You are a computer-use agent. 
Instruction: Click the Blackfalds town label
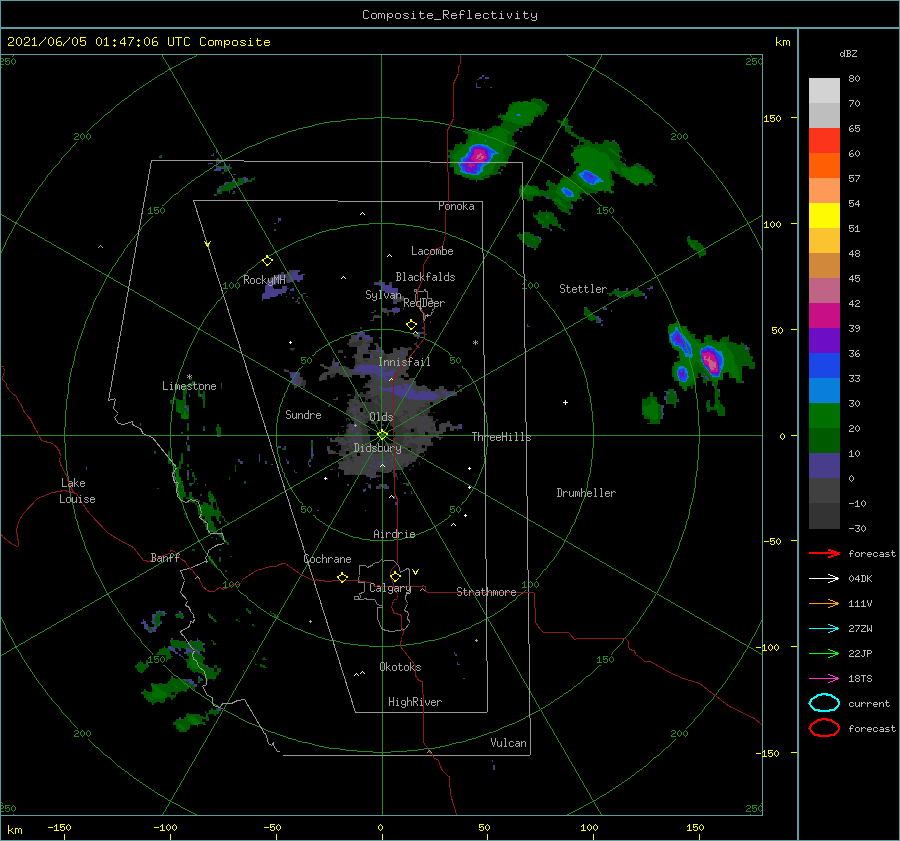point(425,277)
